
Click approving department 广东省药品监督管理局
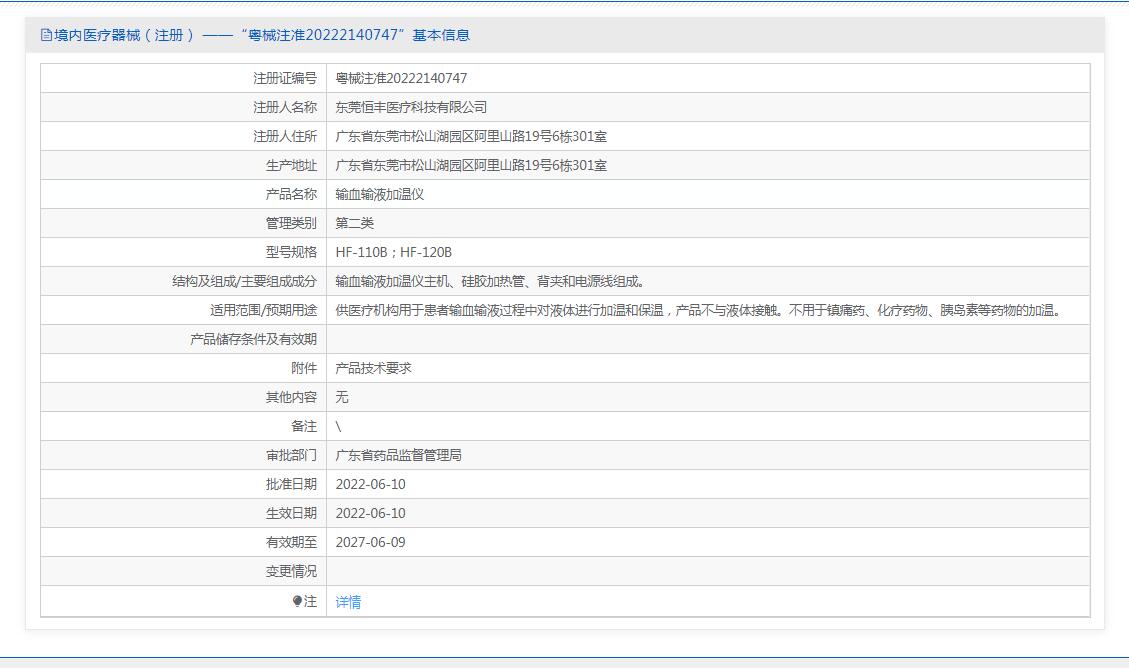pyautogui.click(x=398, y=455)
